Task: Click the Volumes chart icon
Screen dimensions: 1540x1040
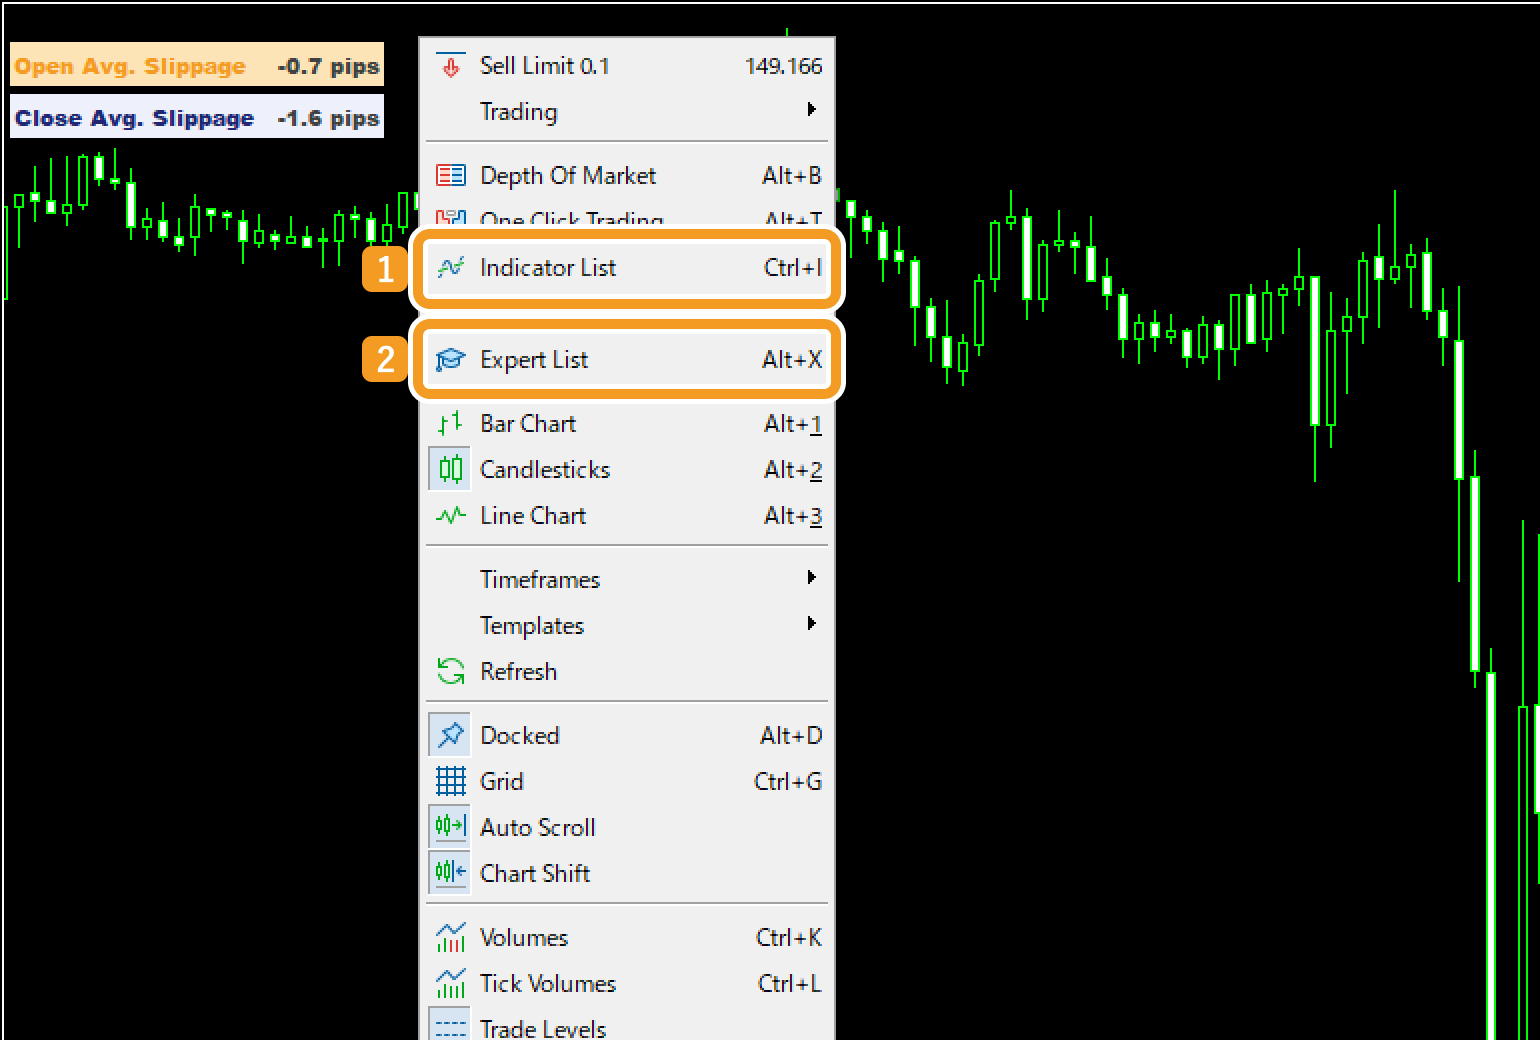Action: pyautogui.click(x=451, y=938)
